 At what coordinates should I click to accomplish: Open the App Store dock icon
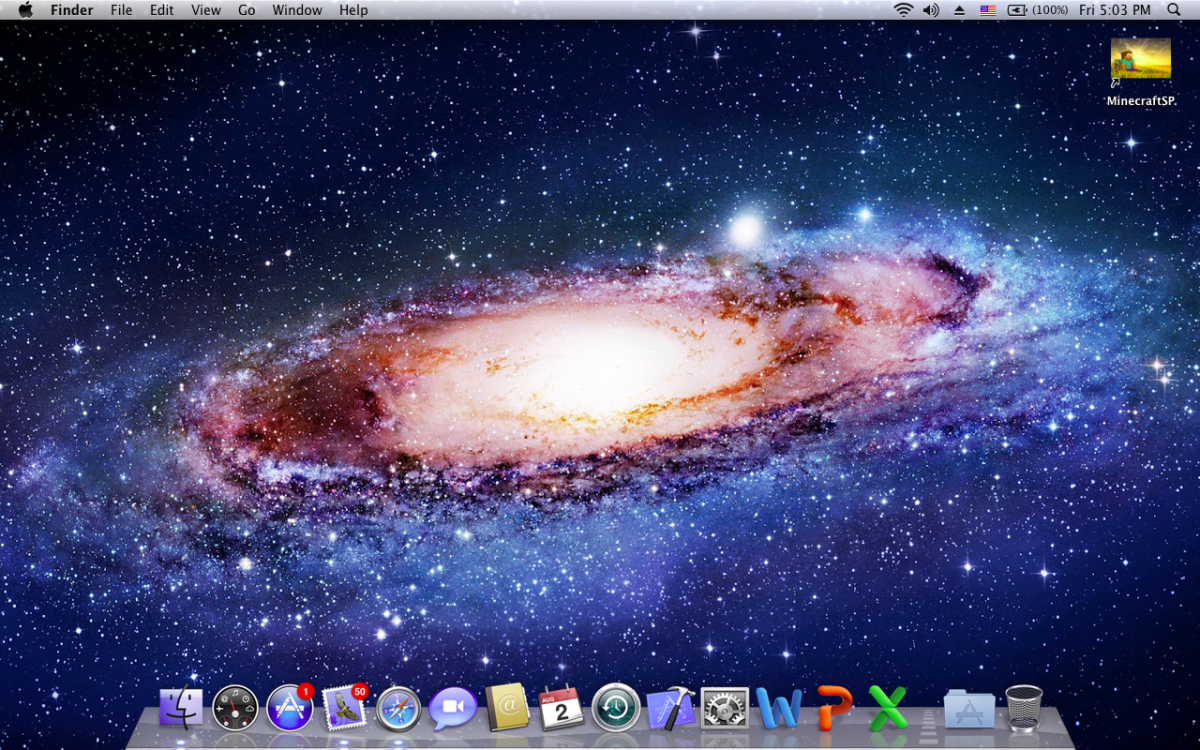[x=290, y=708]
